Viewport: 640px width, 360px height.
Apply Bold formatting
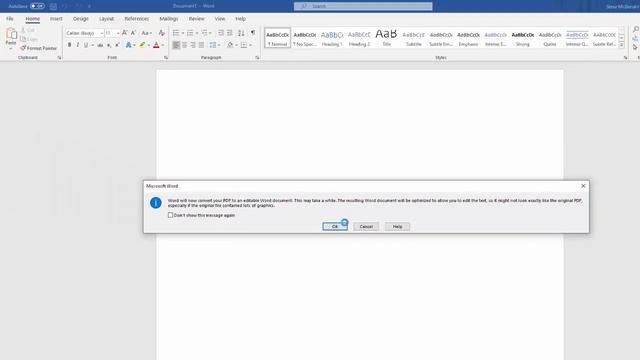tap(69, 45)
